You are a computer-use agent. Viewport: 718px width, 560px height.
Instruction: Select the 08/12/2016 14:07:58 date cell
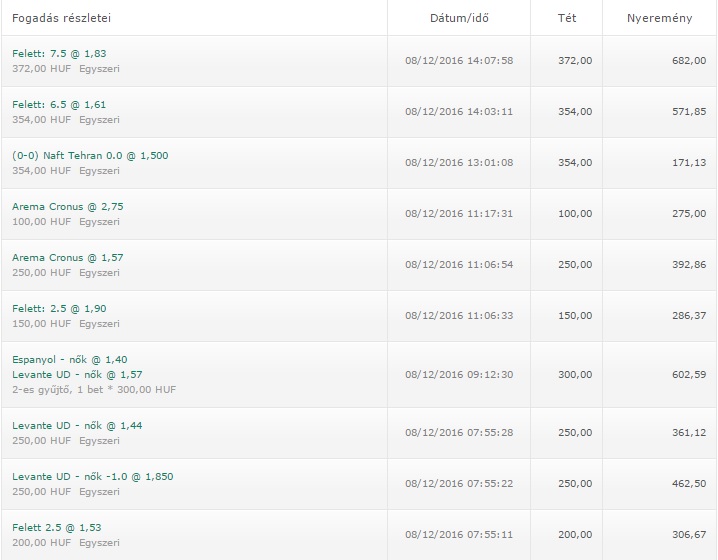coord(459,61)
